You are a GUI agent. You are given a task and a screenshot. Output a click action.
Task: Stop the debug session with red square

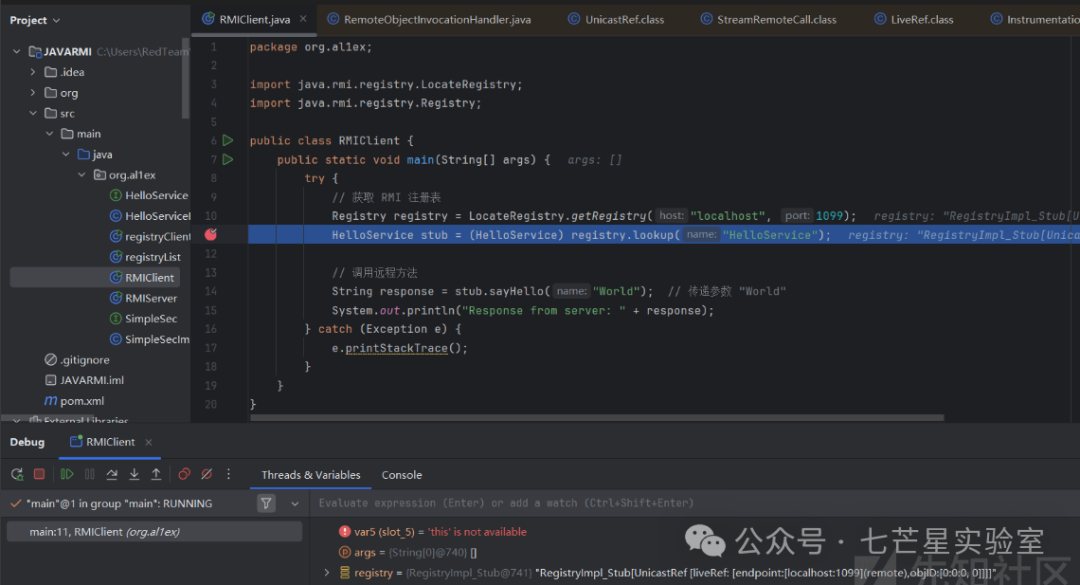click(39, 474)
